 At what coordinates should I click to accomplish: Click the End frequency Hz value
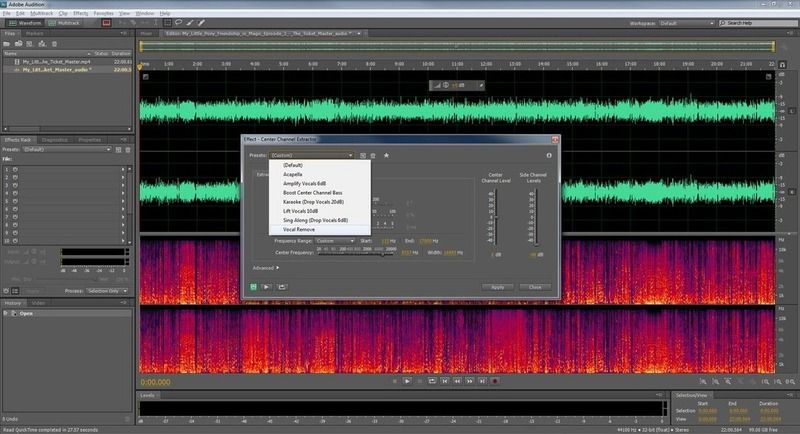point(425,241)
